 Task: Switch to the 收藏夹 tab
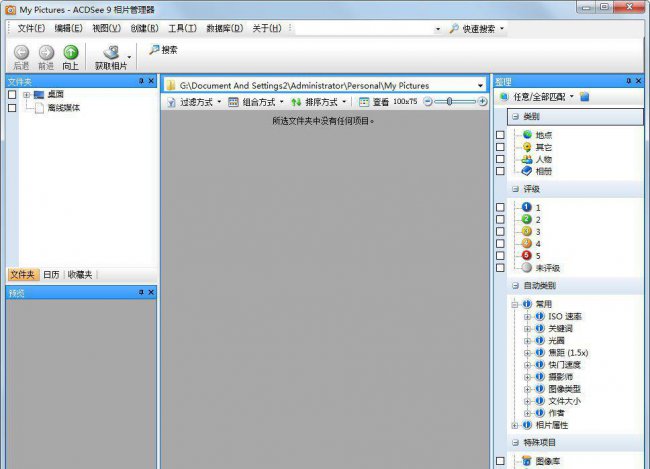(80, 275)
